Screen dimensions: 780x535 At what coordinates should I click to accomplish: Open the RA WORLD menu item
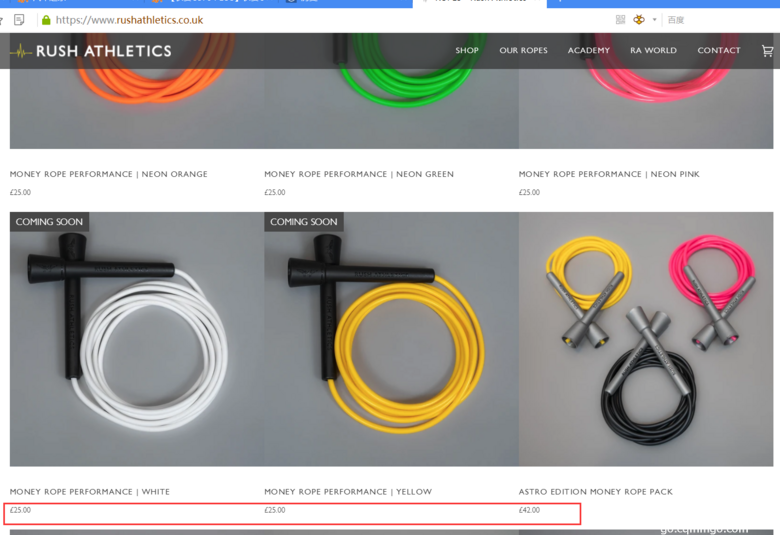[653, 50]
